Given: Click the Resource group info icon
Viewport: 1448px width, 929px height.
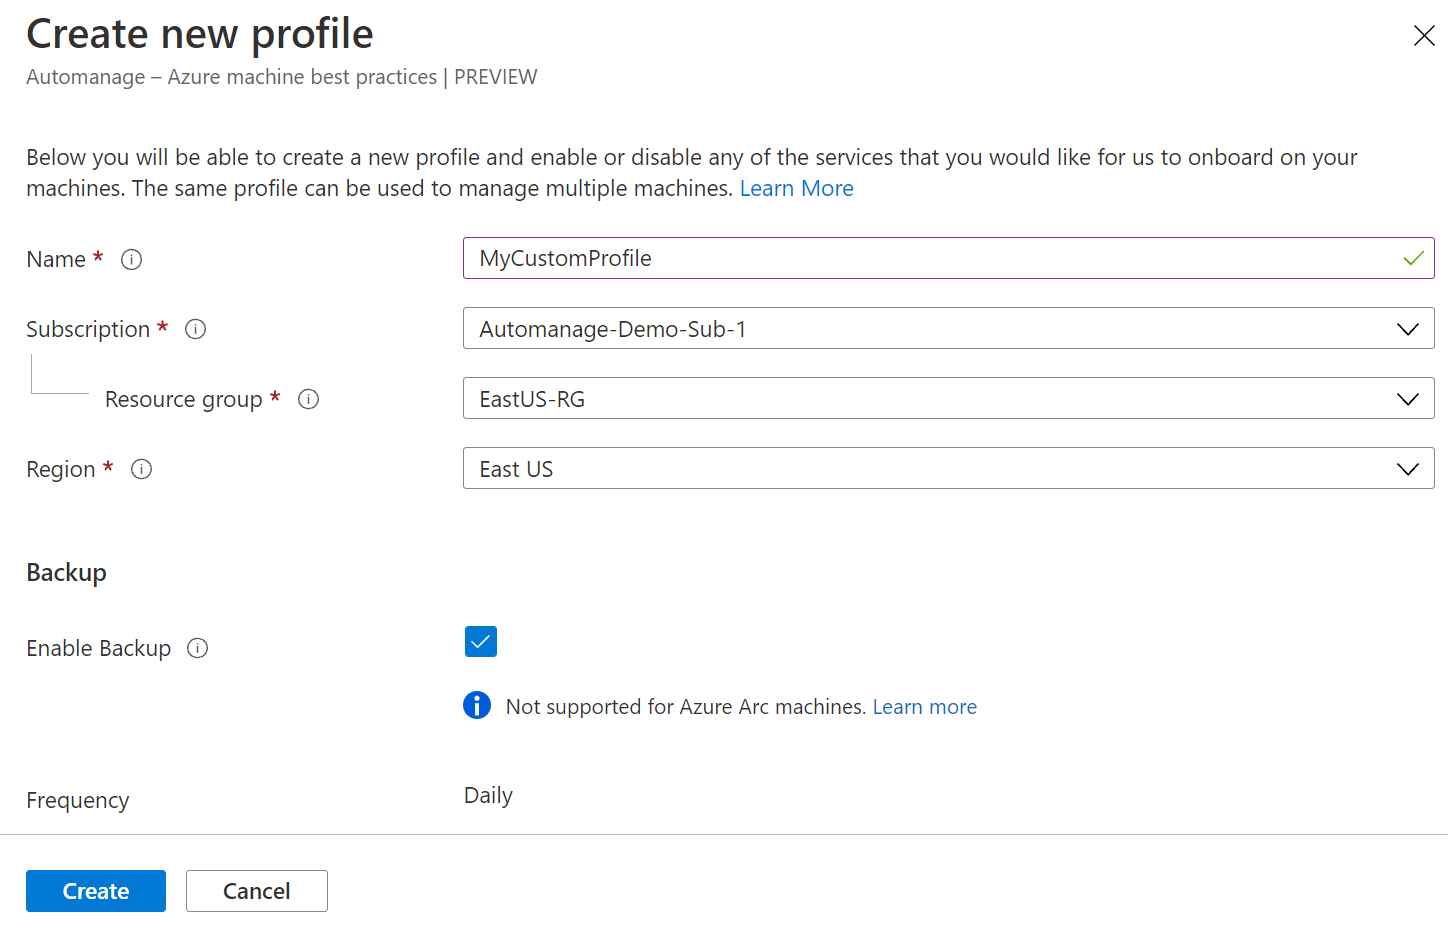Looking at the screenshot, I should tap(309, 399).
